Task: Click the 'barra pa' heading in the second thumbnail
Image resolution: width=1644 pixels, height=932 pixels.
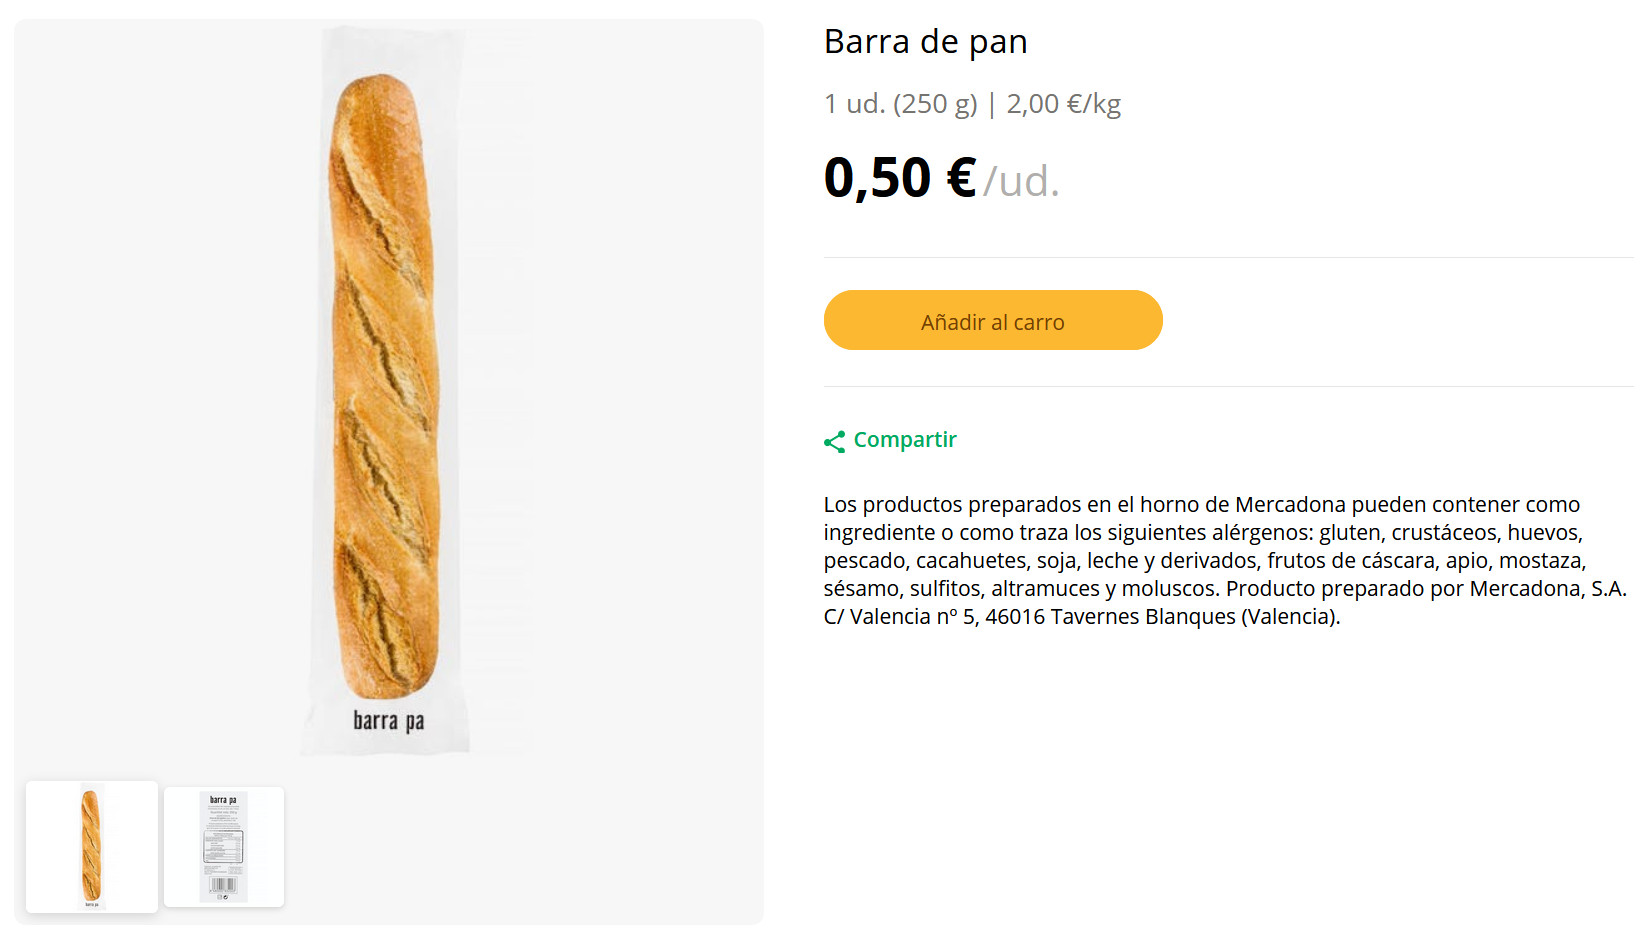Action: pyautogui.click(x=223, y=800)
